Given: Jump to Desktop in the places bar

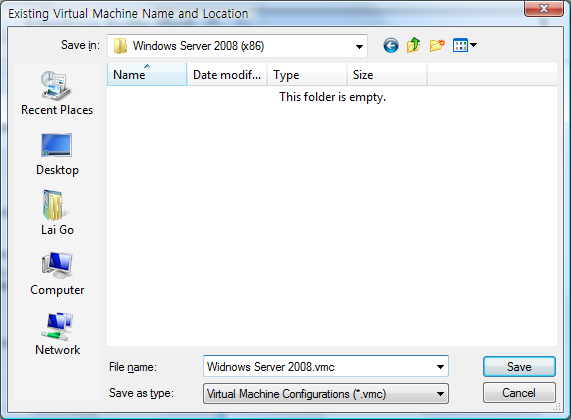Looking at the screenshot, I should click(x=57, y=154).
